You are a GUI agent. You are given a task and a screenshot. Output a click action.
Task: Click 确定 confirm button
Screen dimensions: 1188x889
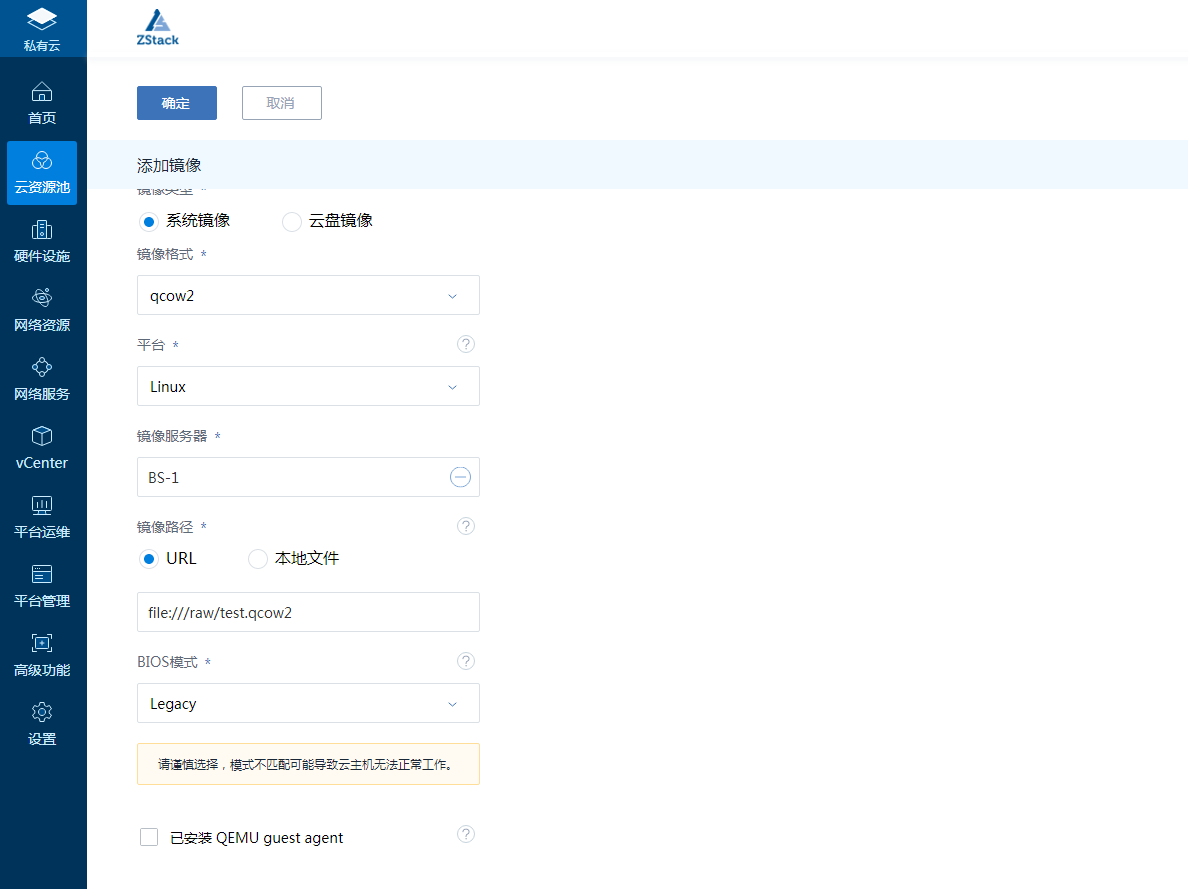[x=177, y=103]
